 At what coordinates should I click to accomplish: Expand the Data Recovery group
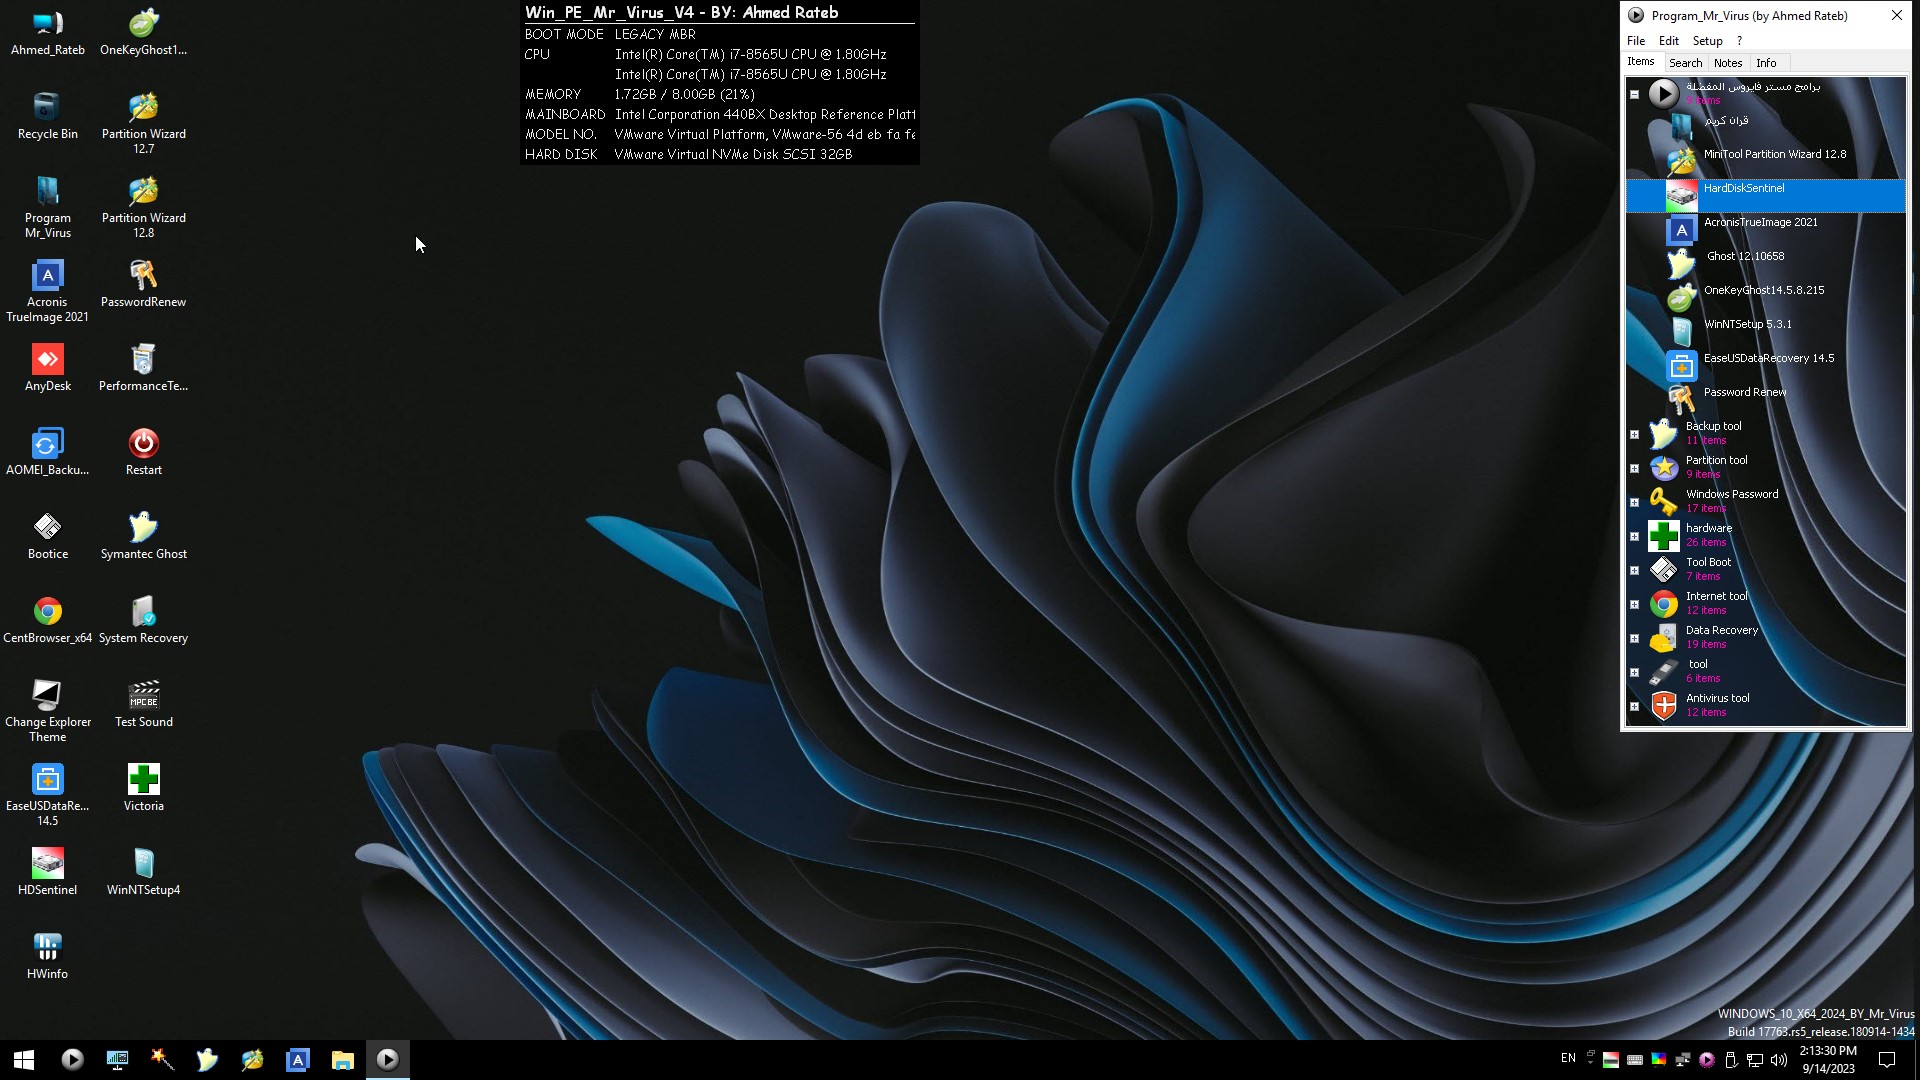(1635, 639)
